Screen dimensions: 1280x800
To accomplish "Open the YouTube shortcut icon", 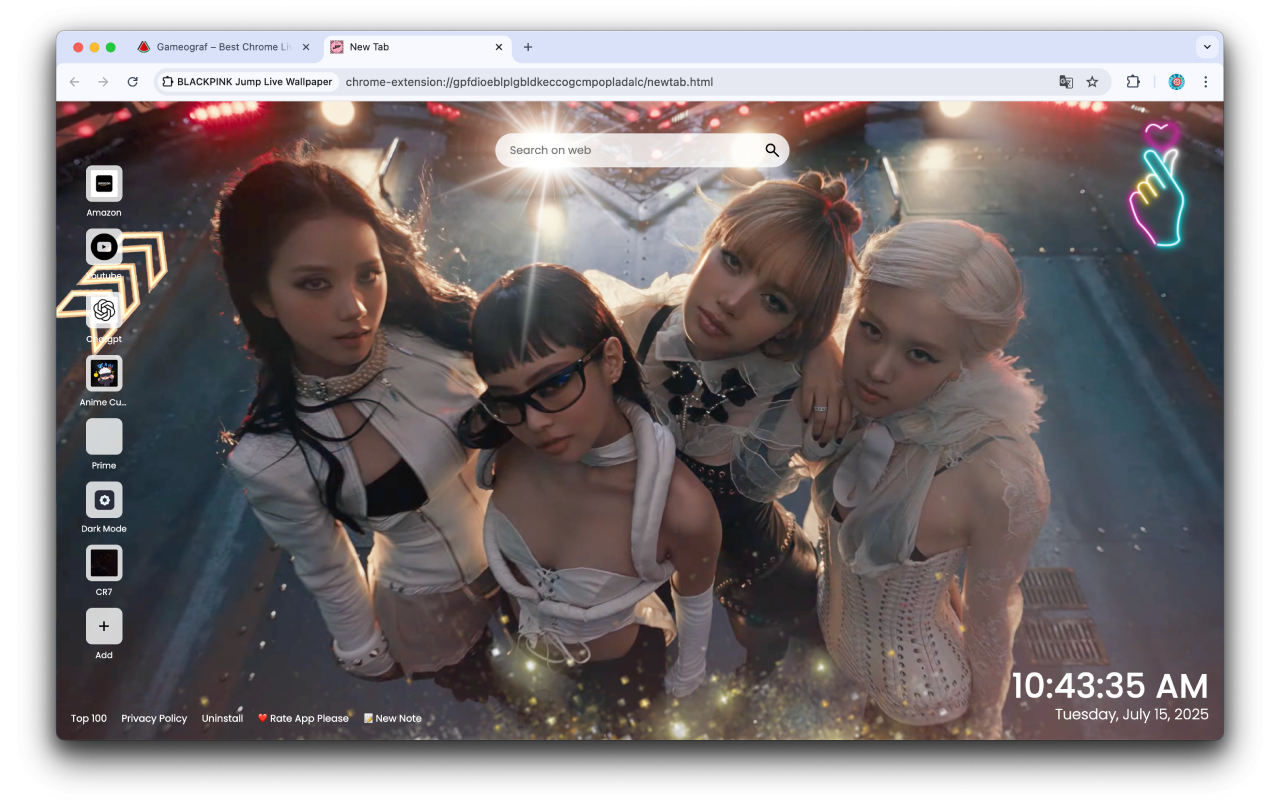I will (104, 247).
